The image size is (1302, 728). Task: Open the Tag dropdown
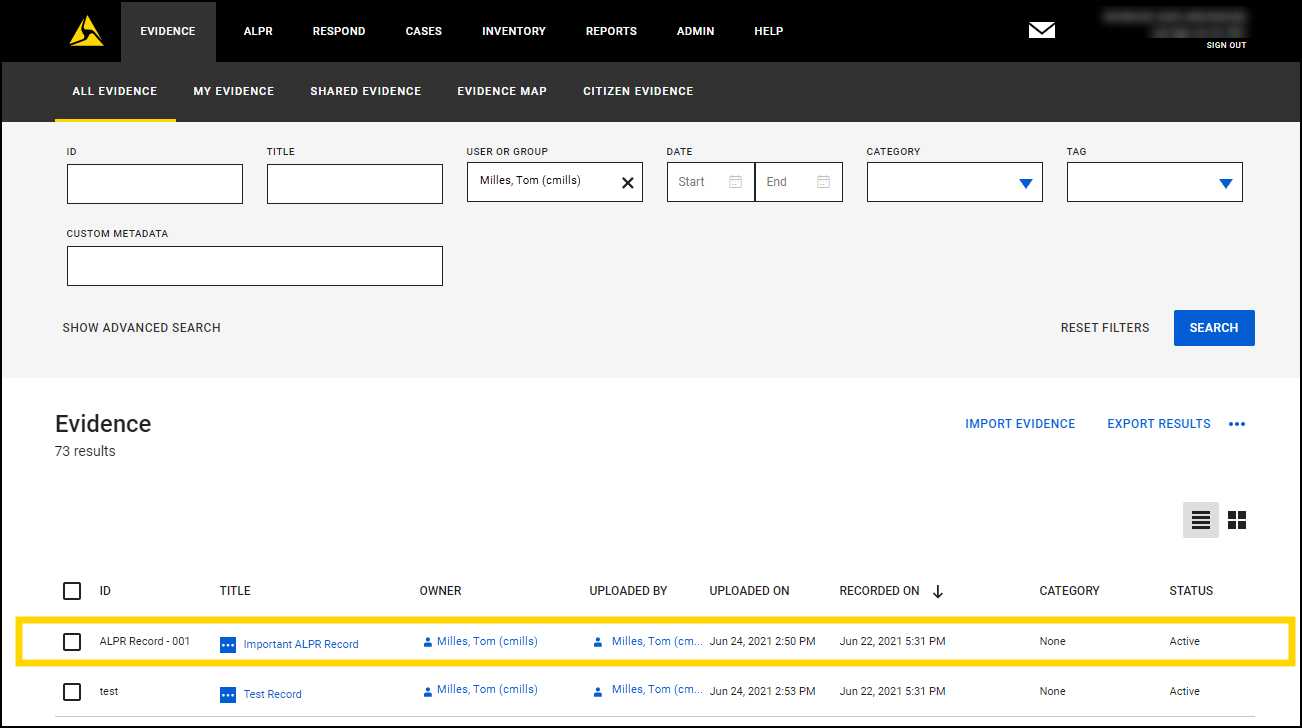(1226, 182)
